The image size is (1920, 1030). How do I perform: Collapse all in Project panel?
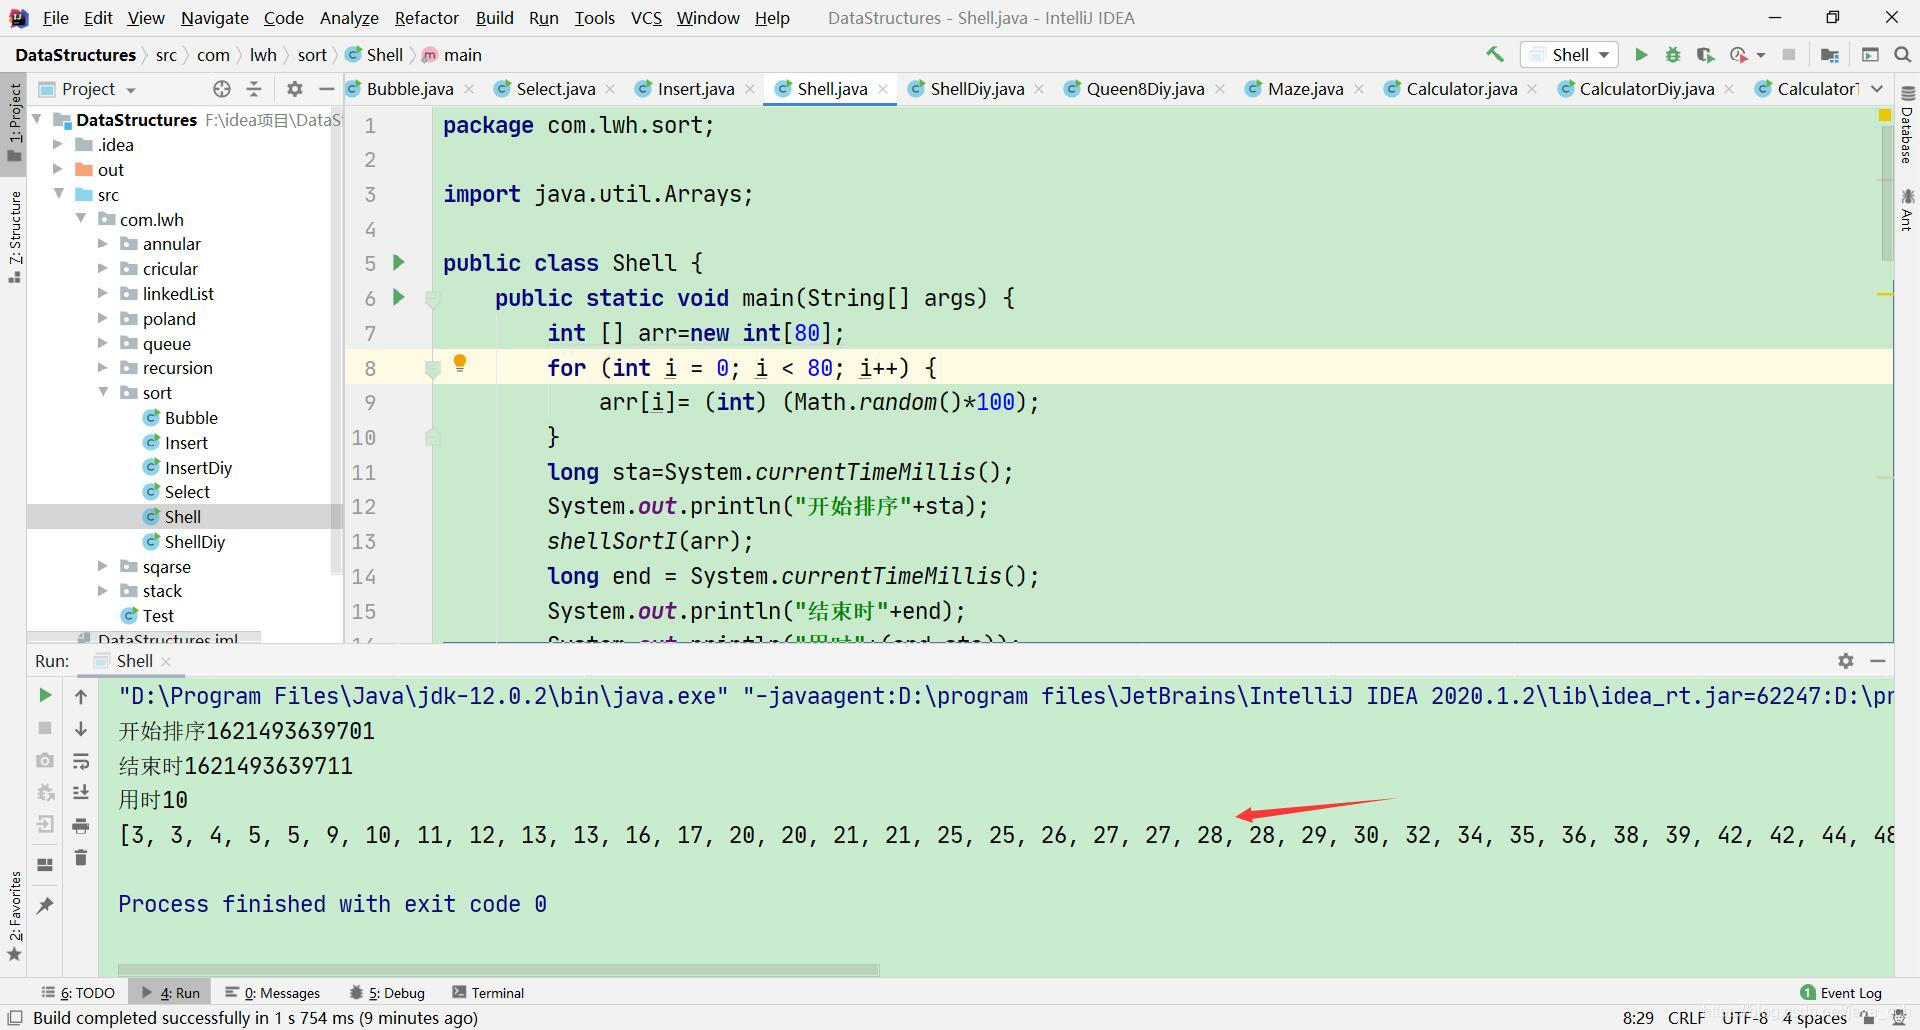pos(254,89)
